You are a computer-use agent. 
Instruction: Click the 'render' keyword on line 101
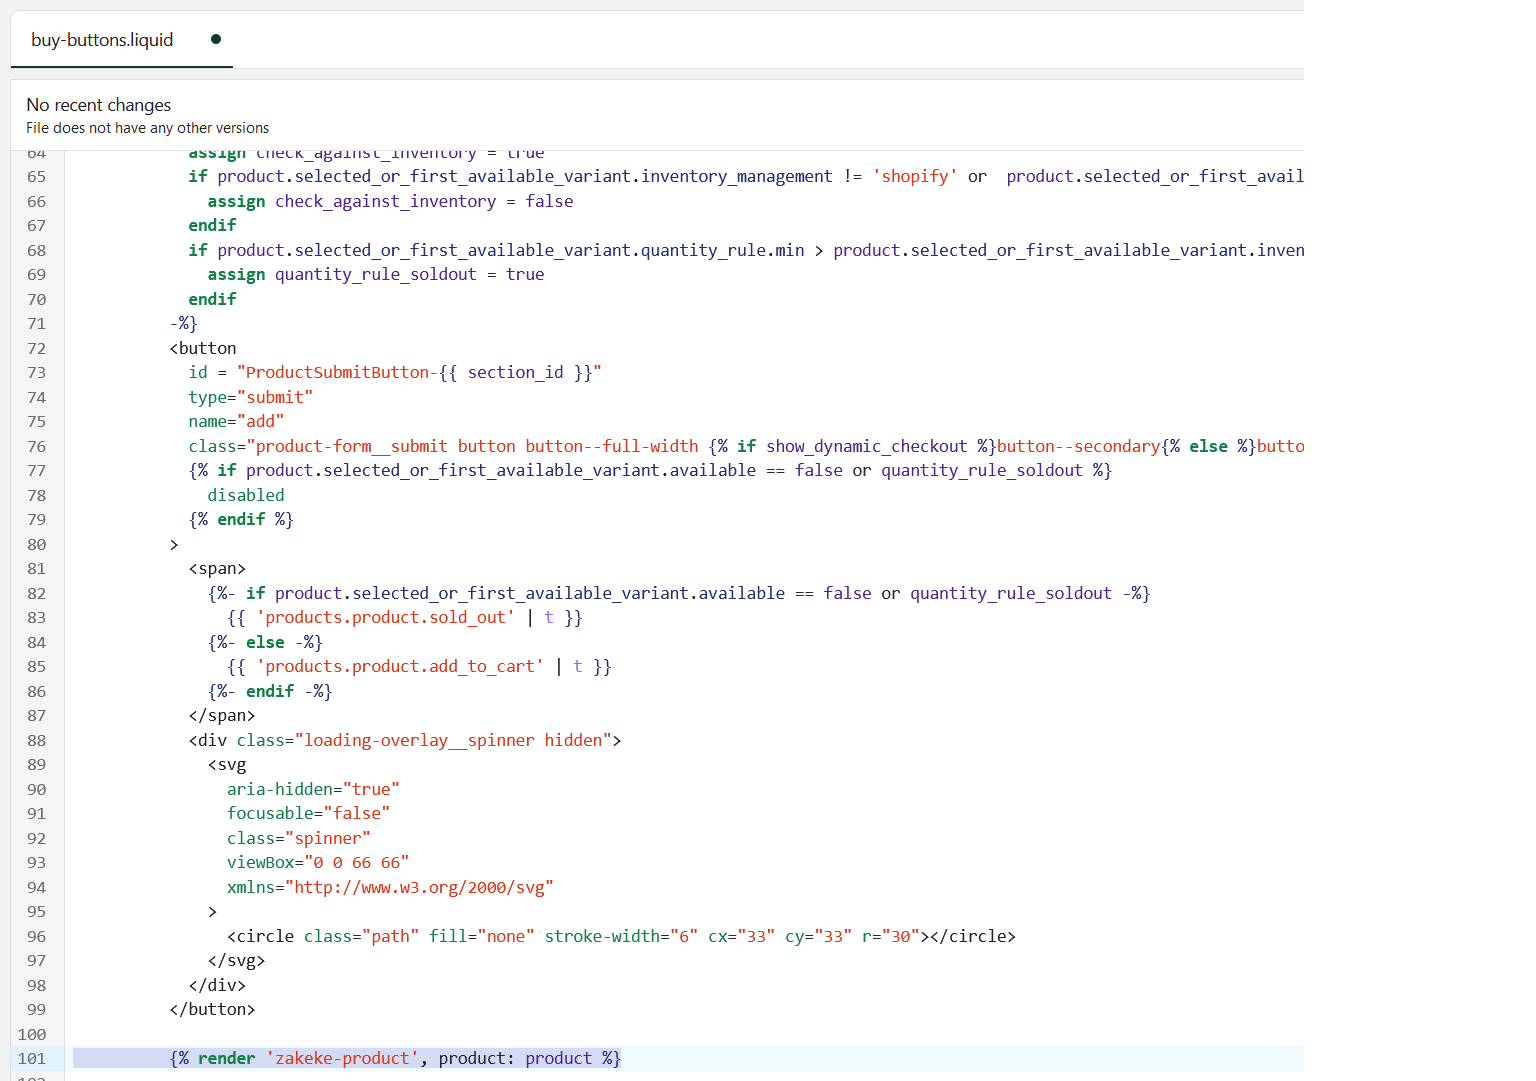pyautogui.click(x=227, y=1059)
